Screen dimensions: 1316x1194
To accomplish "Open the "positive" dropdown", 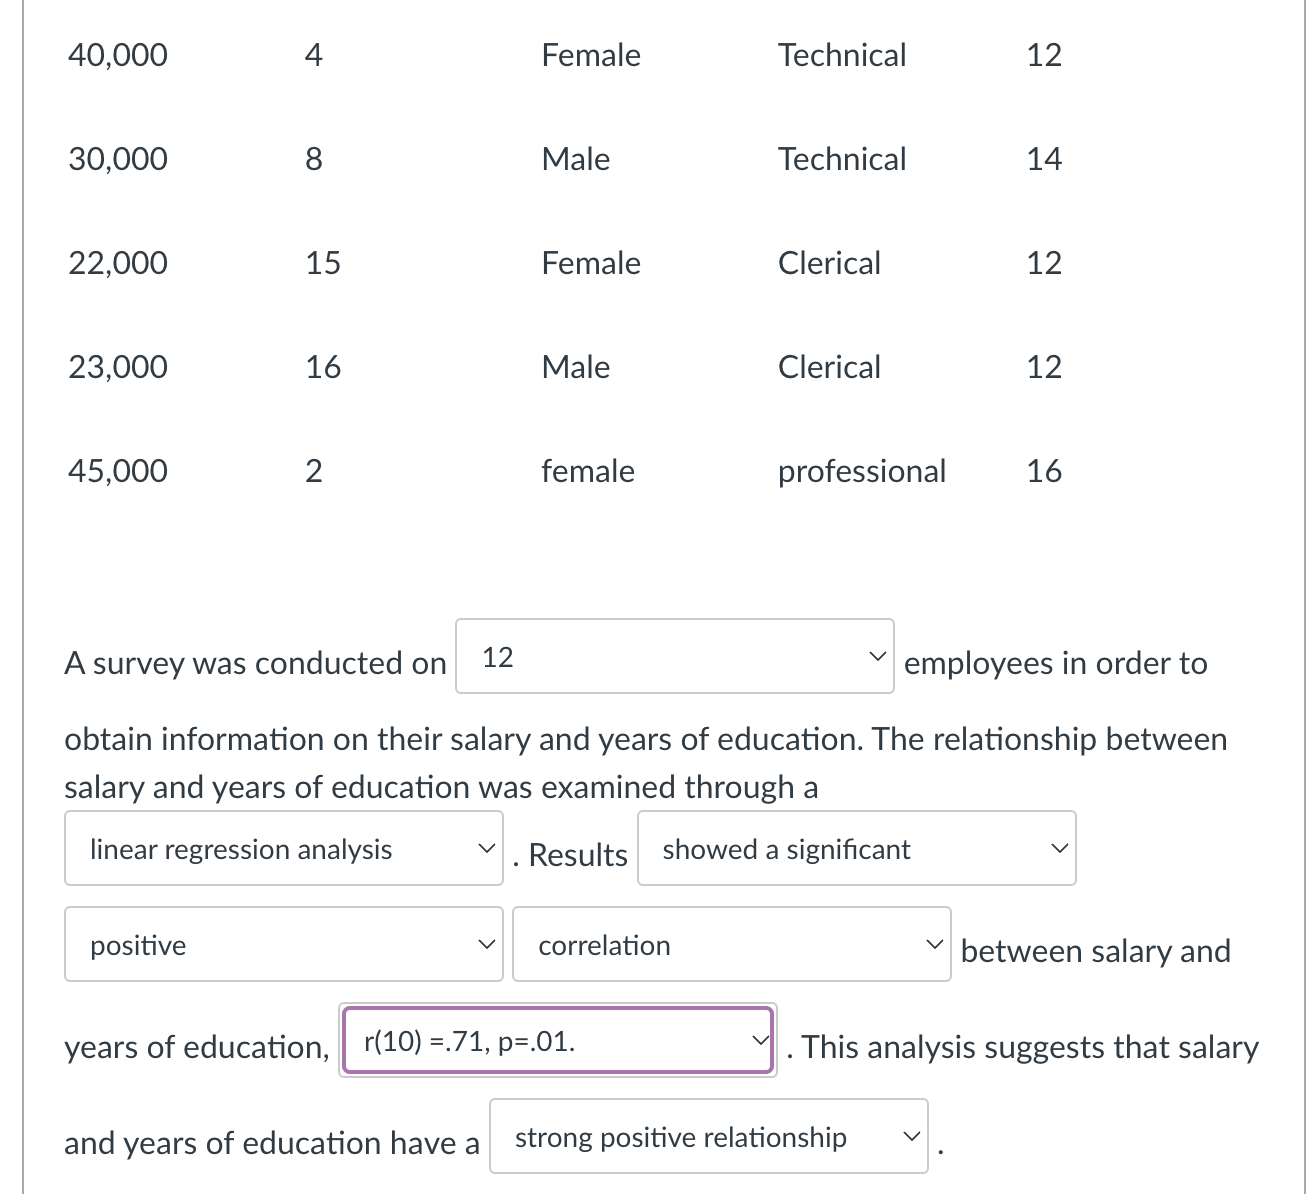I will click(283, 944).
